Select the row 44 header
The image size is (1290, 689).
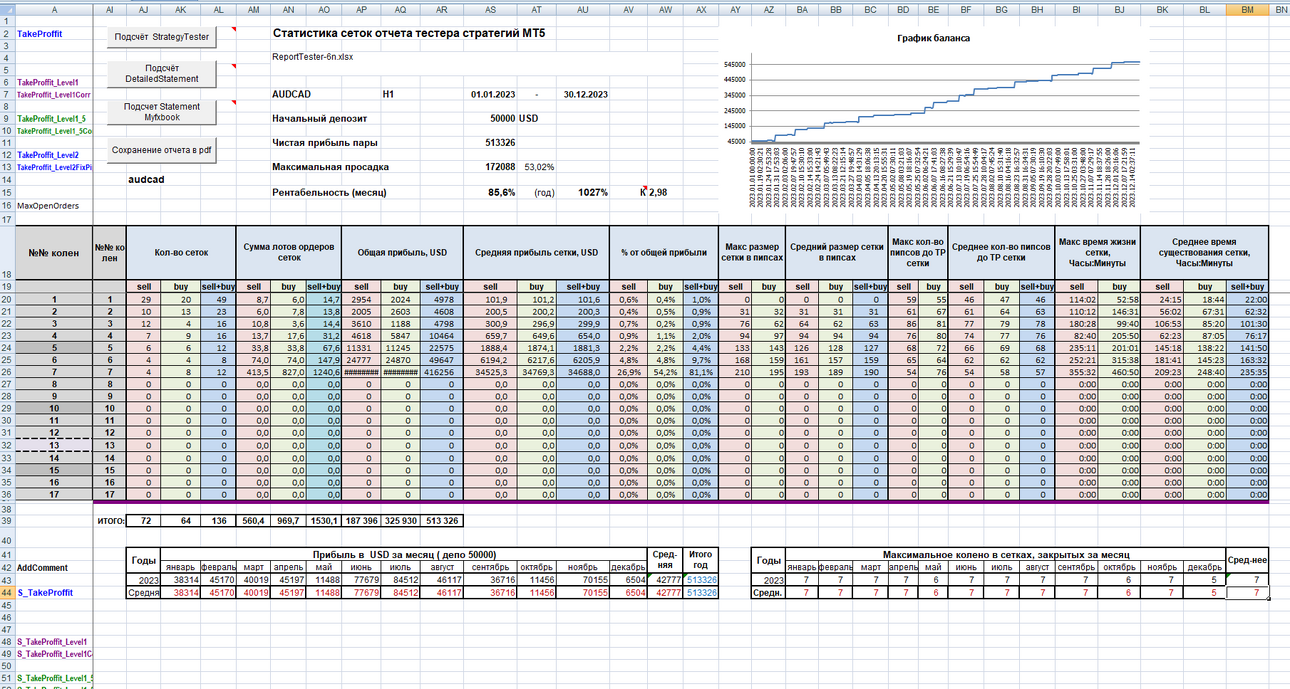(7, 593)
